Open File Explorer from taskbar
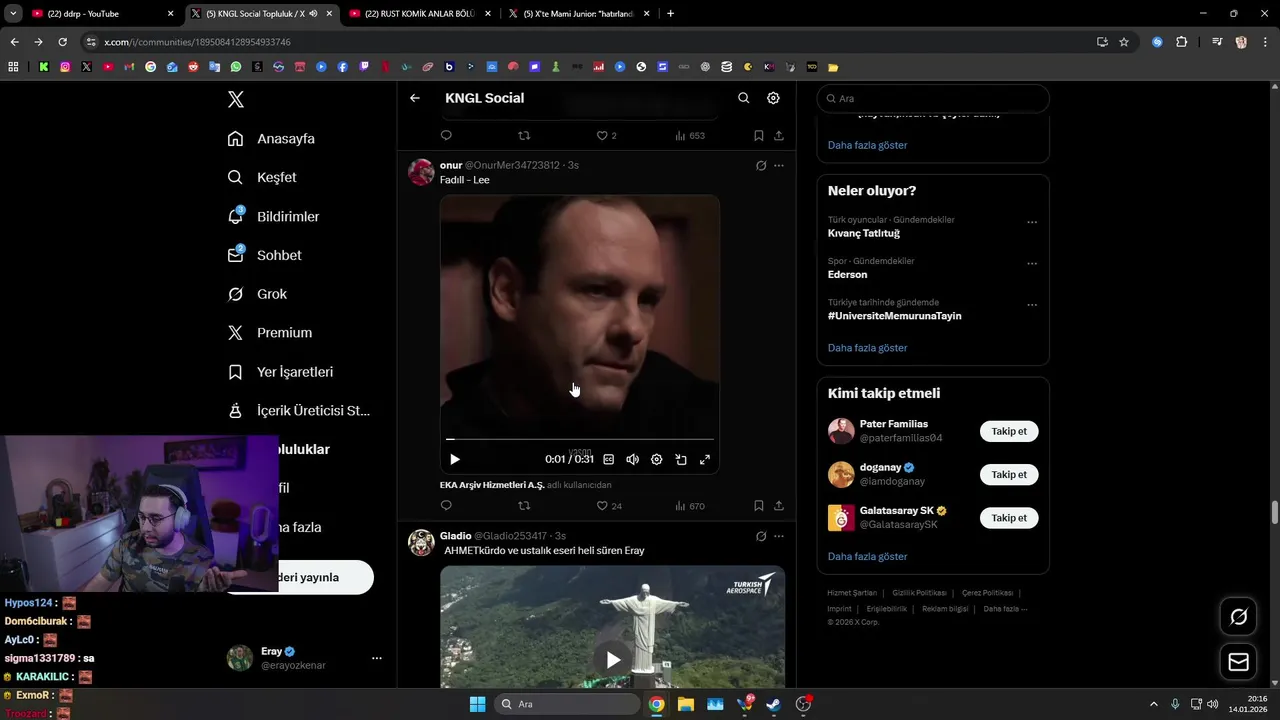The image size is (1280, 720). point(686,704)
